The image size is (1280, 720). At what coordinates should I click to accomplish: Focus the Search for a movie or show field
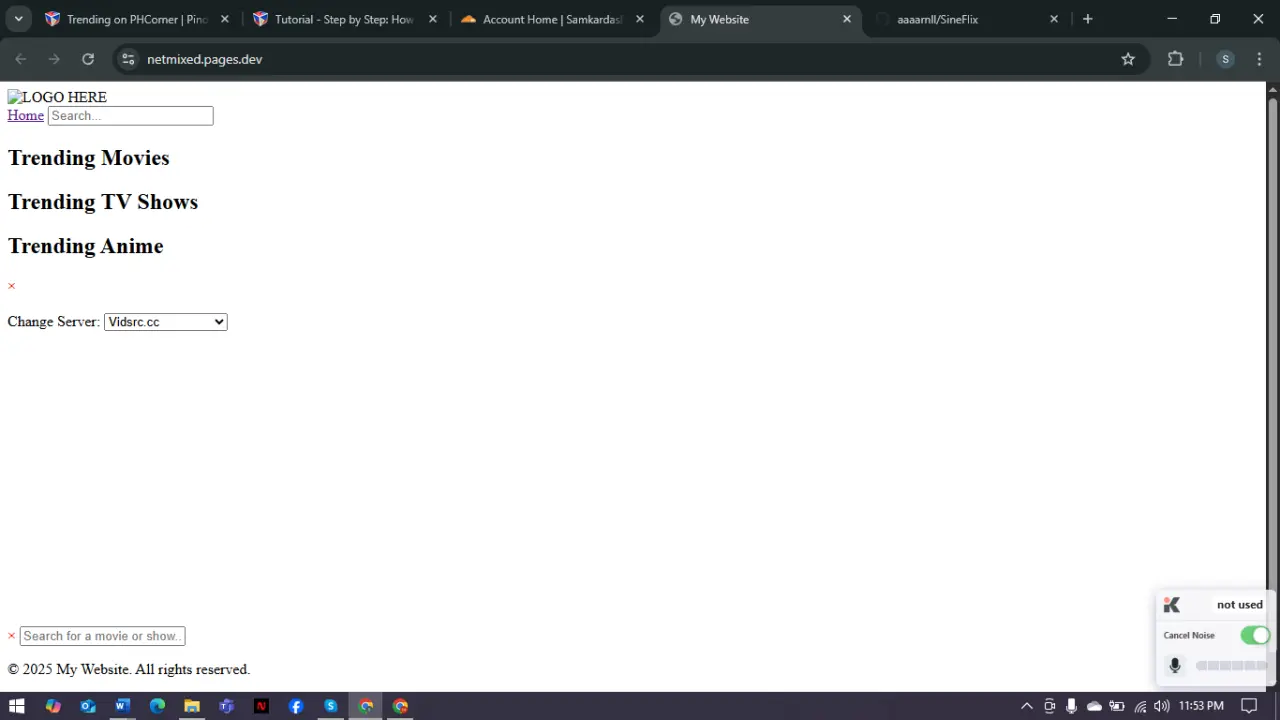pos(103,636)
